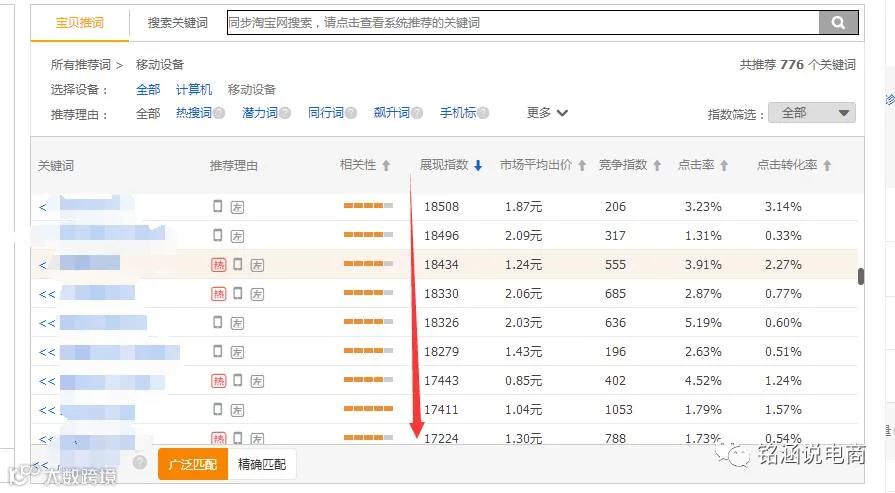Click help icon beside 热搜词

tap(219, 113)
